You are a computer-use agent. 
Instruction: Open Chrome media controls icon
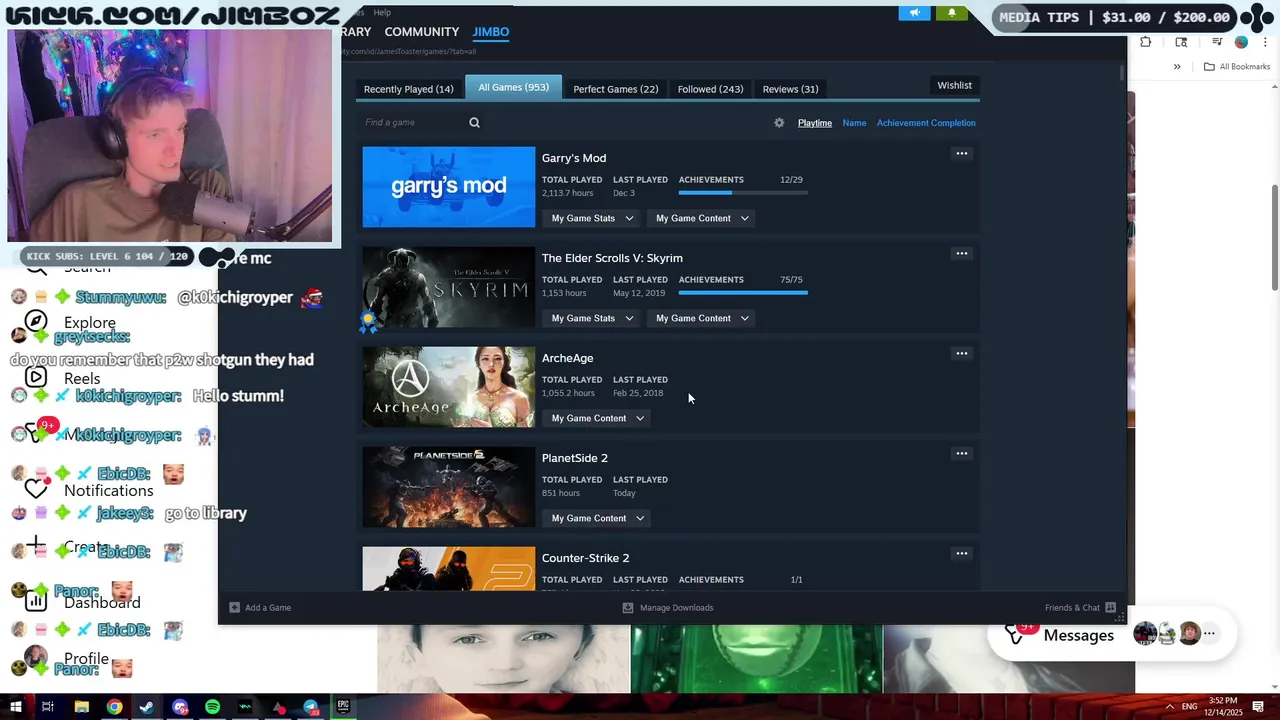click(1217, 42)
